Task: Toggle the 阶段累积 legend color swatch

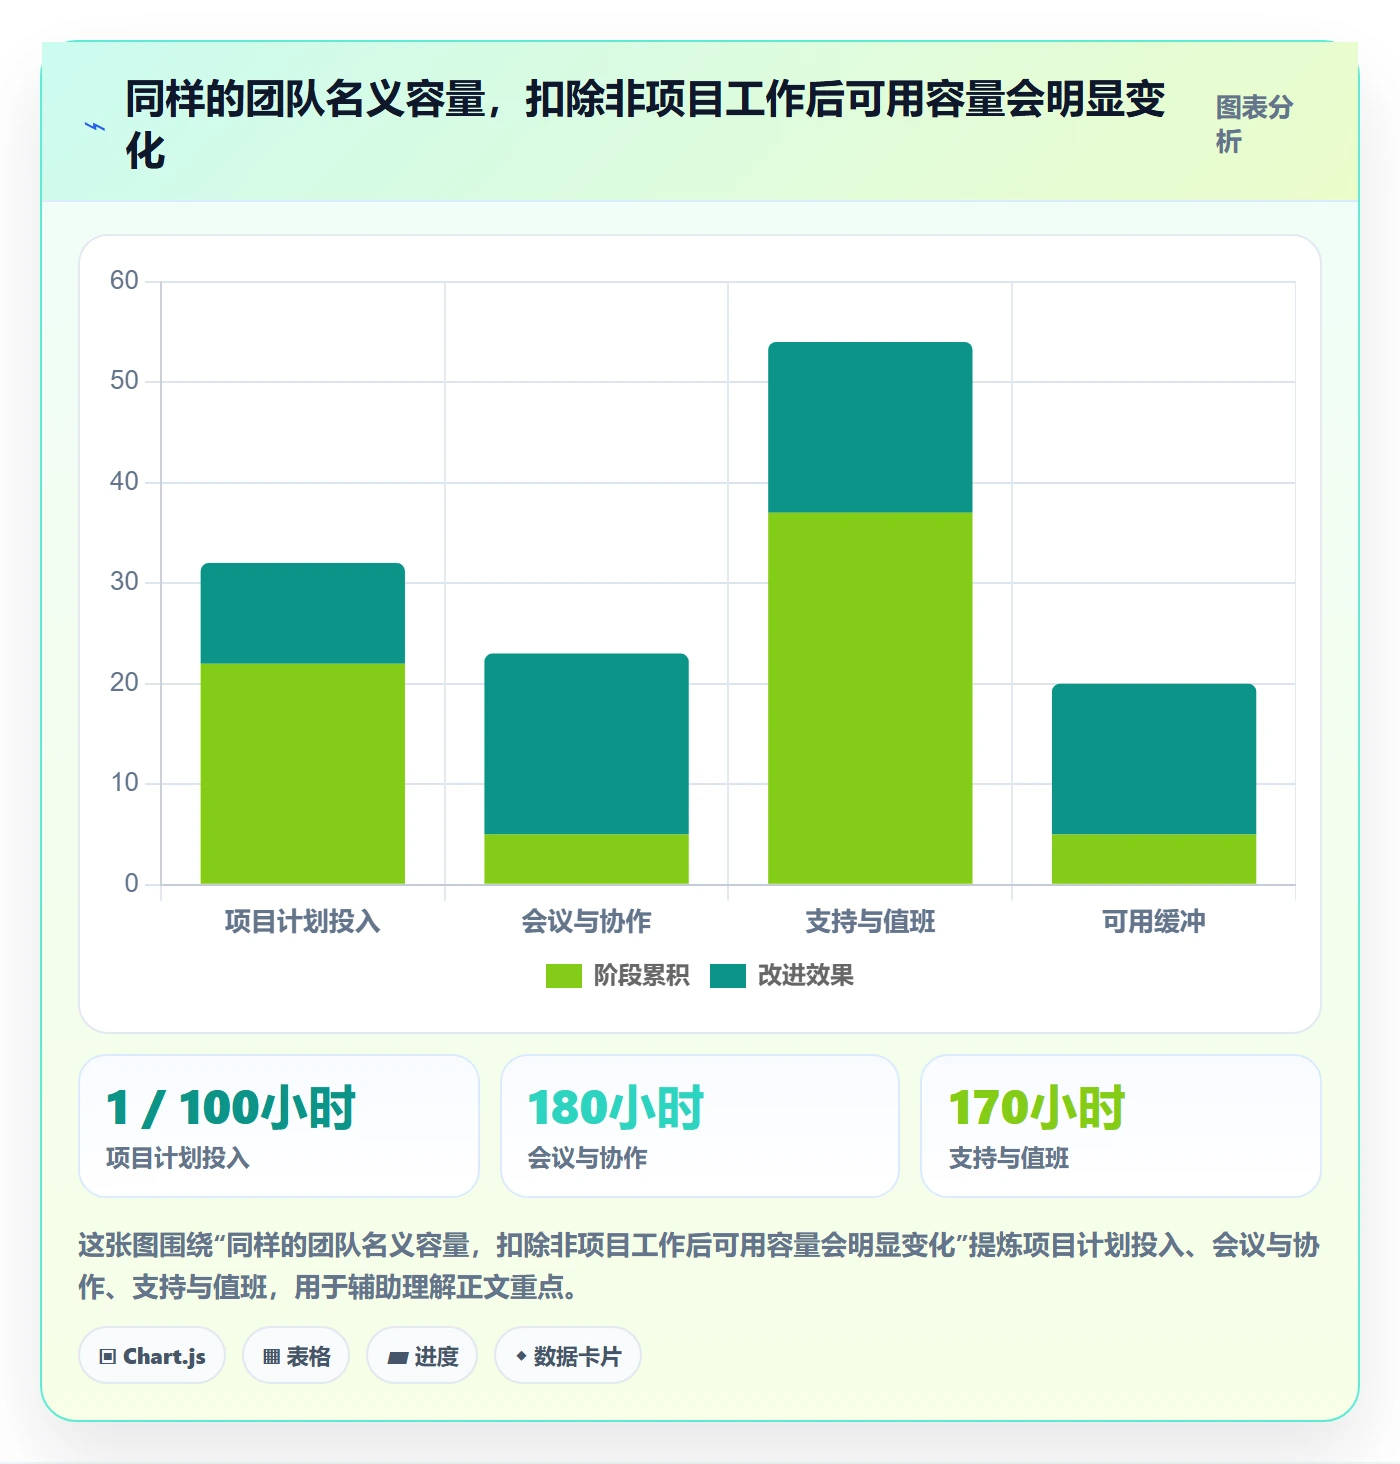Action: coord(563,976)
